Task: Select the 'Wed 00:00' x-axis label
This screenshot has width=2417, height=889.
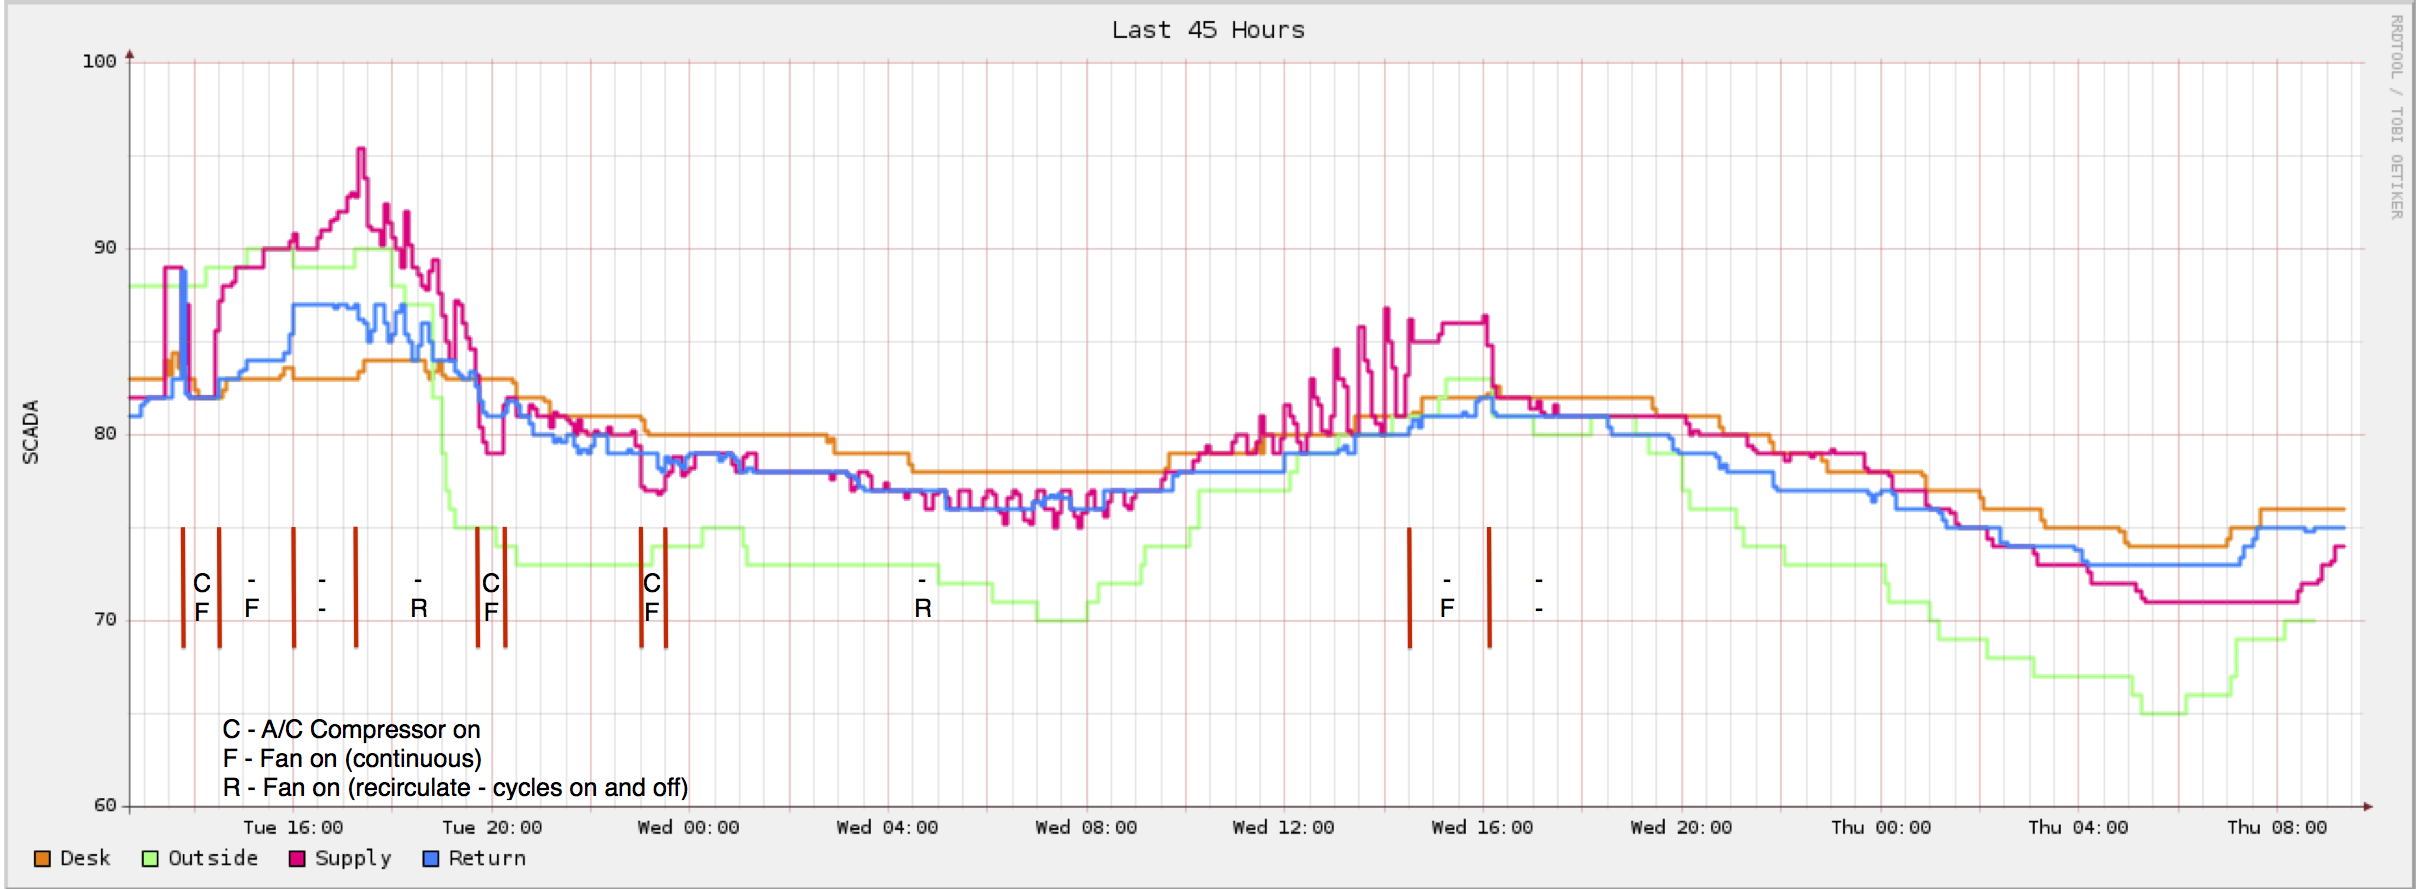Action: [689, 828]
